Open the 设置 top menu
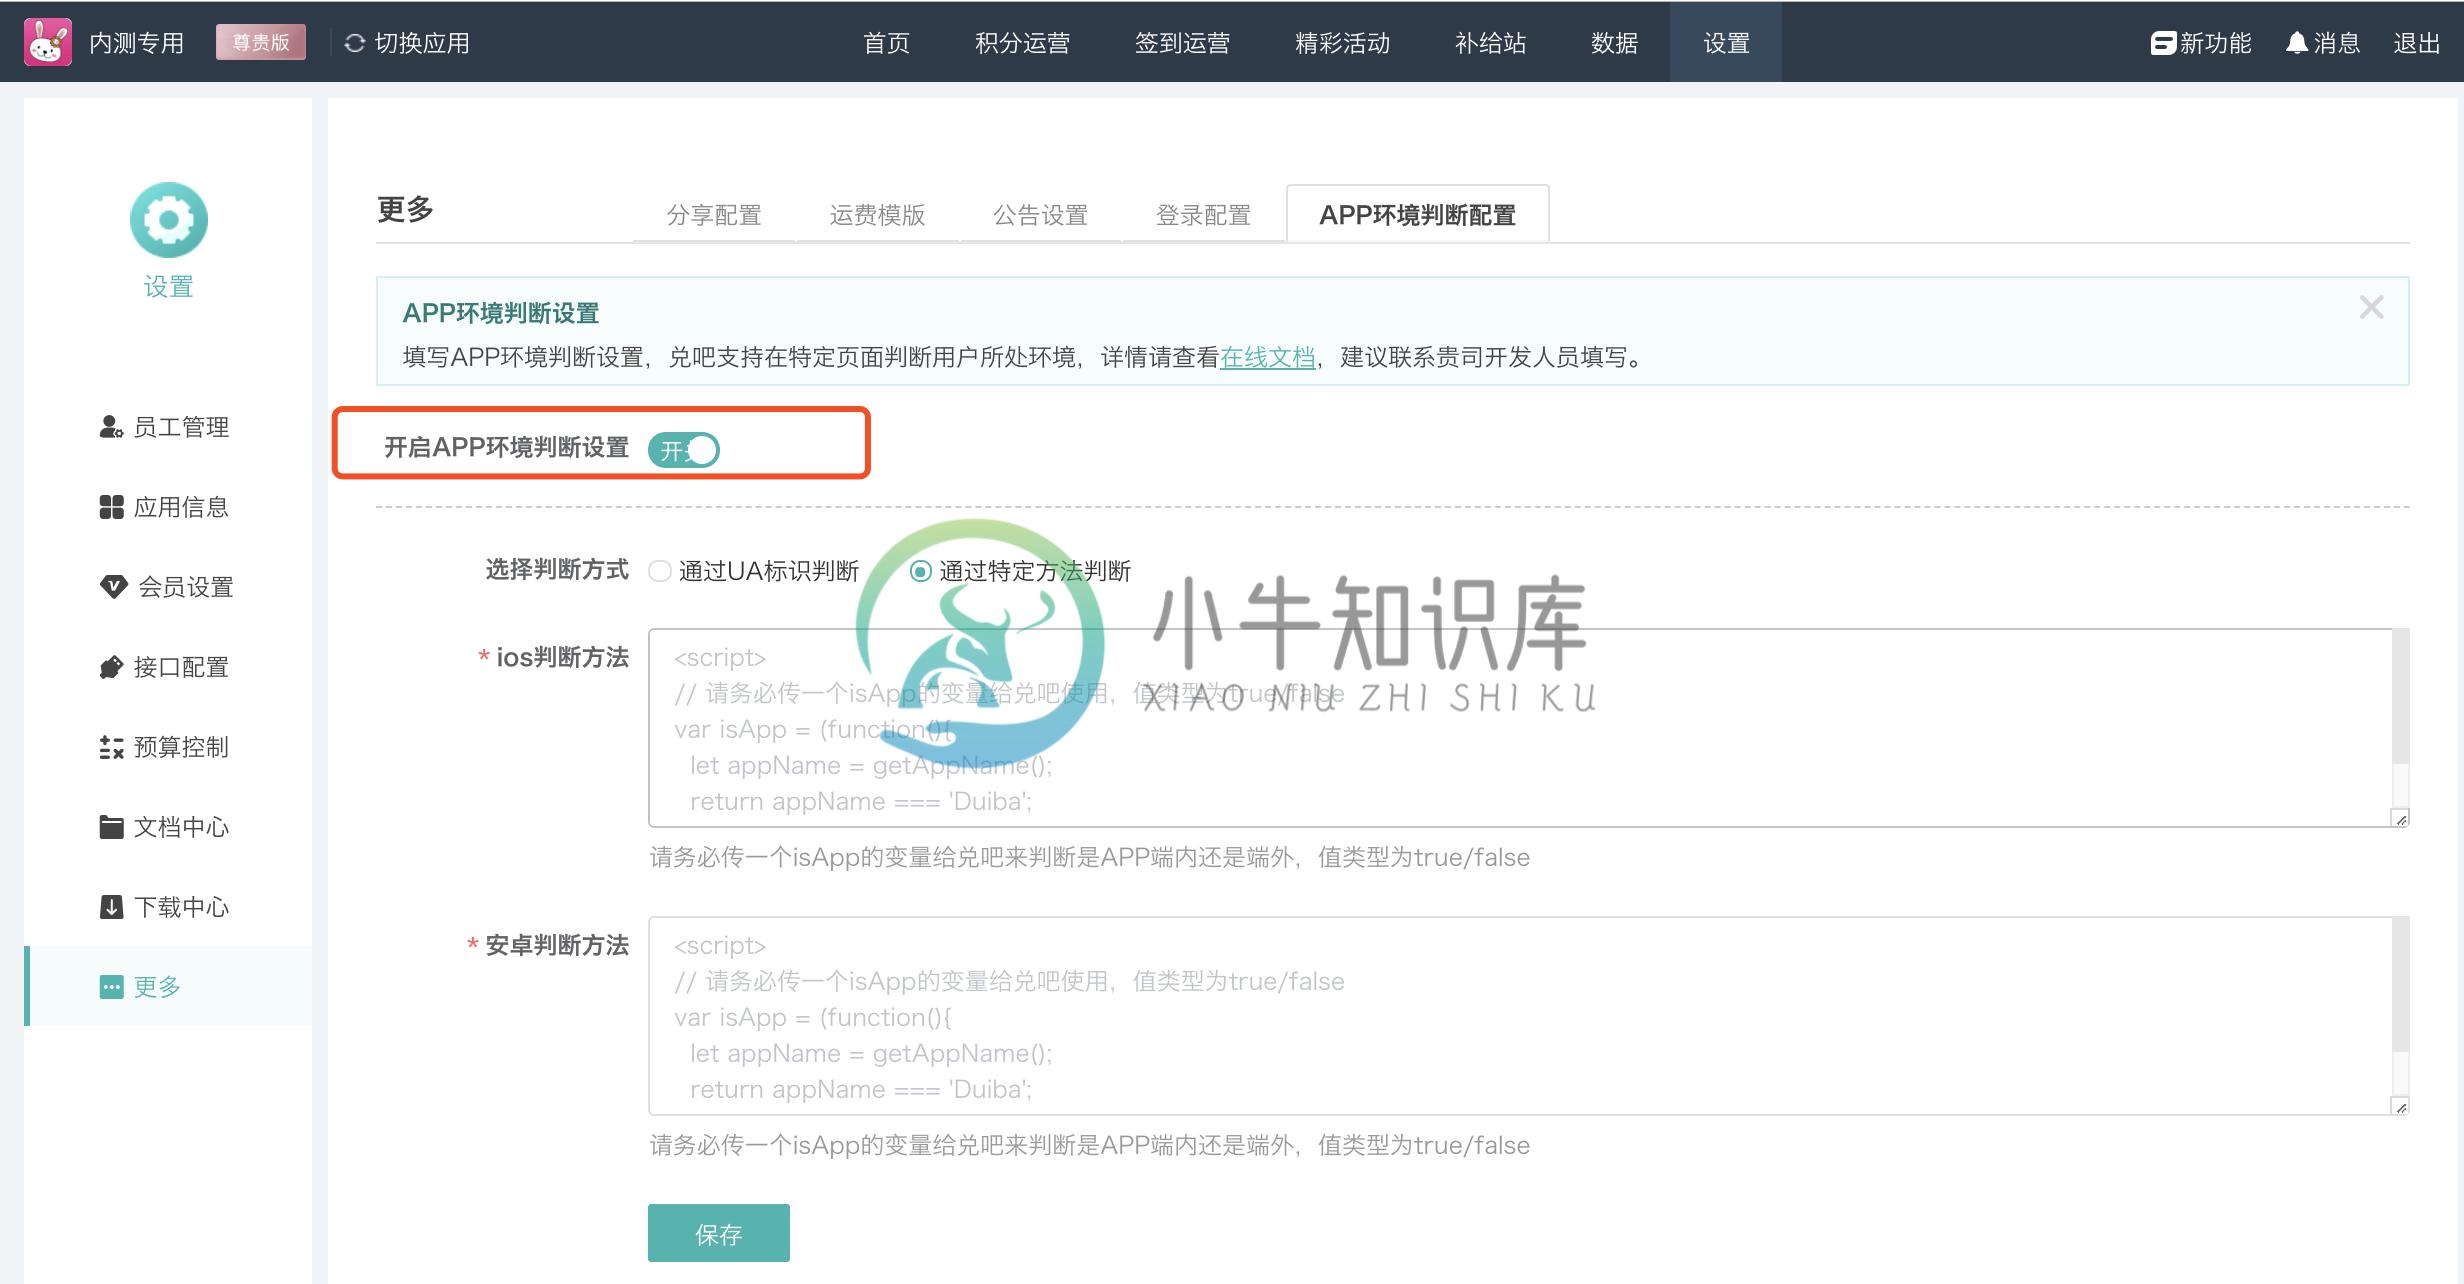The height and width of the screenshot is (1284, 2464). coord(1726,43)
